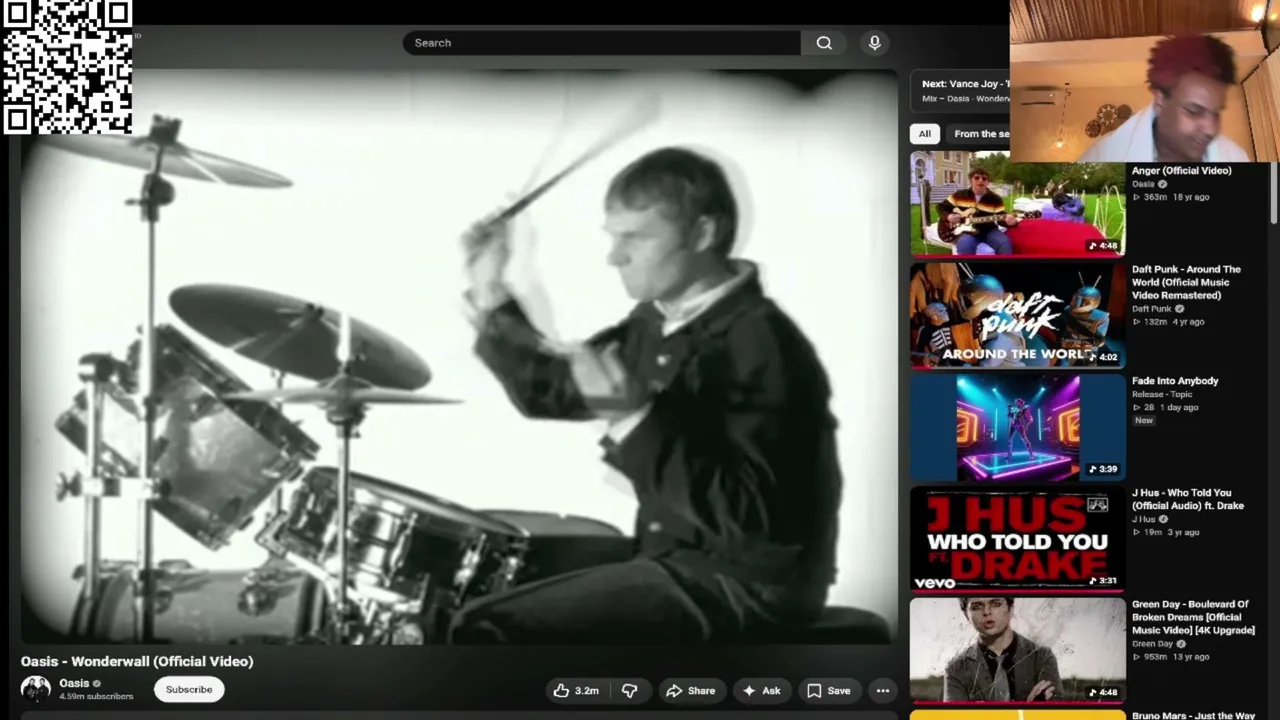Open the Daft Punk Around the World thumbnail
Viewport: 1280px width, 720px height.
[x=1017, y=315]
